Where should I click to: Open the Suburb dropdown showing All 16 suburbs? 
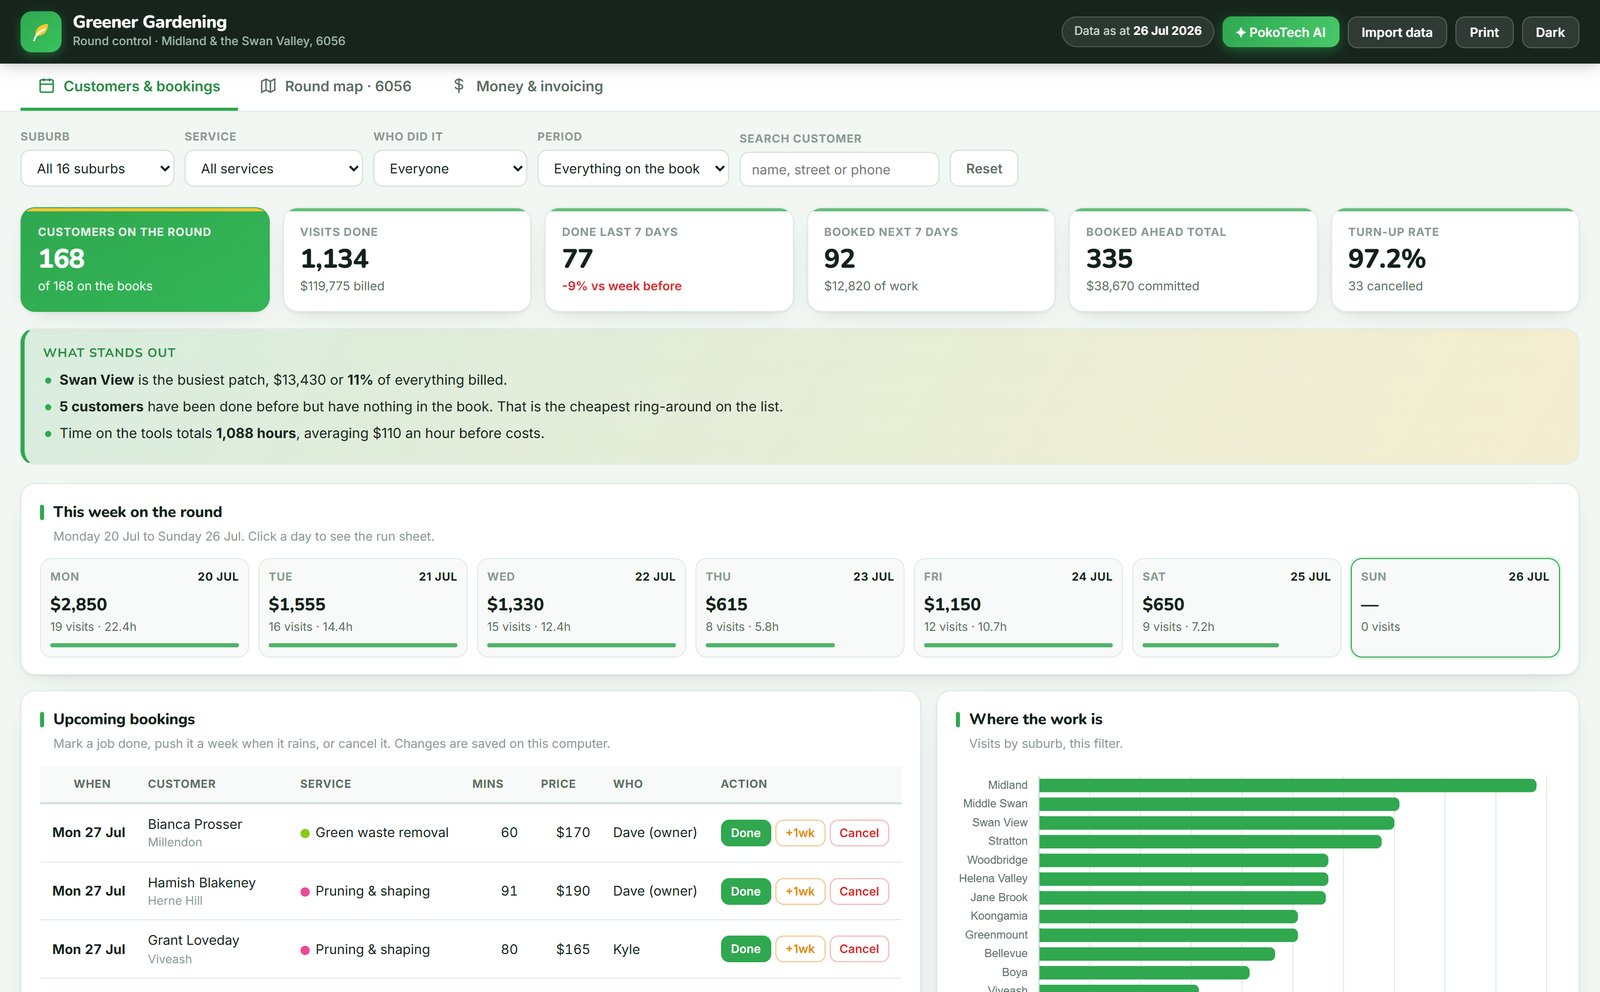coord(97,169)
